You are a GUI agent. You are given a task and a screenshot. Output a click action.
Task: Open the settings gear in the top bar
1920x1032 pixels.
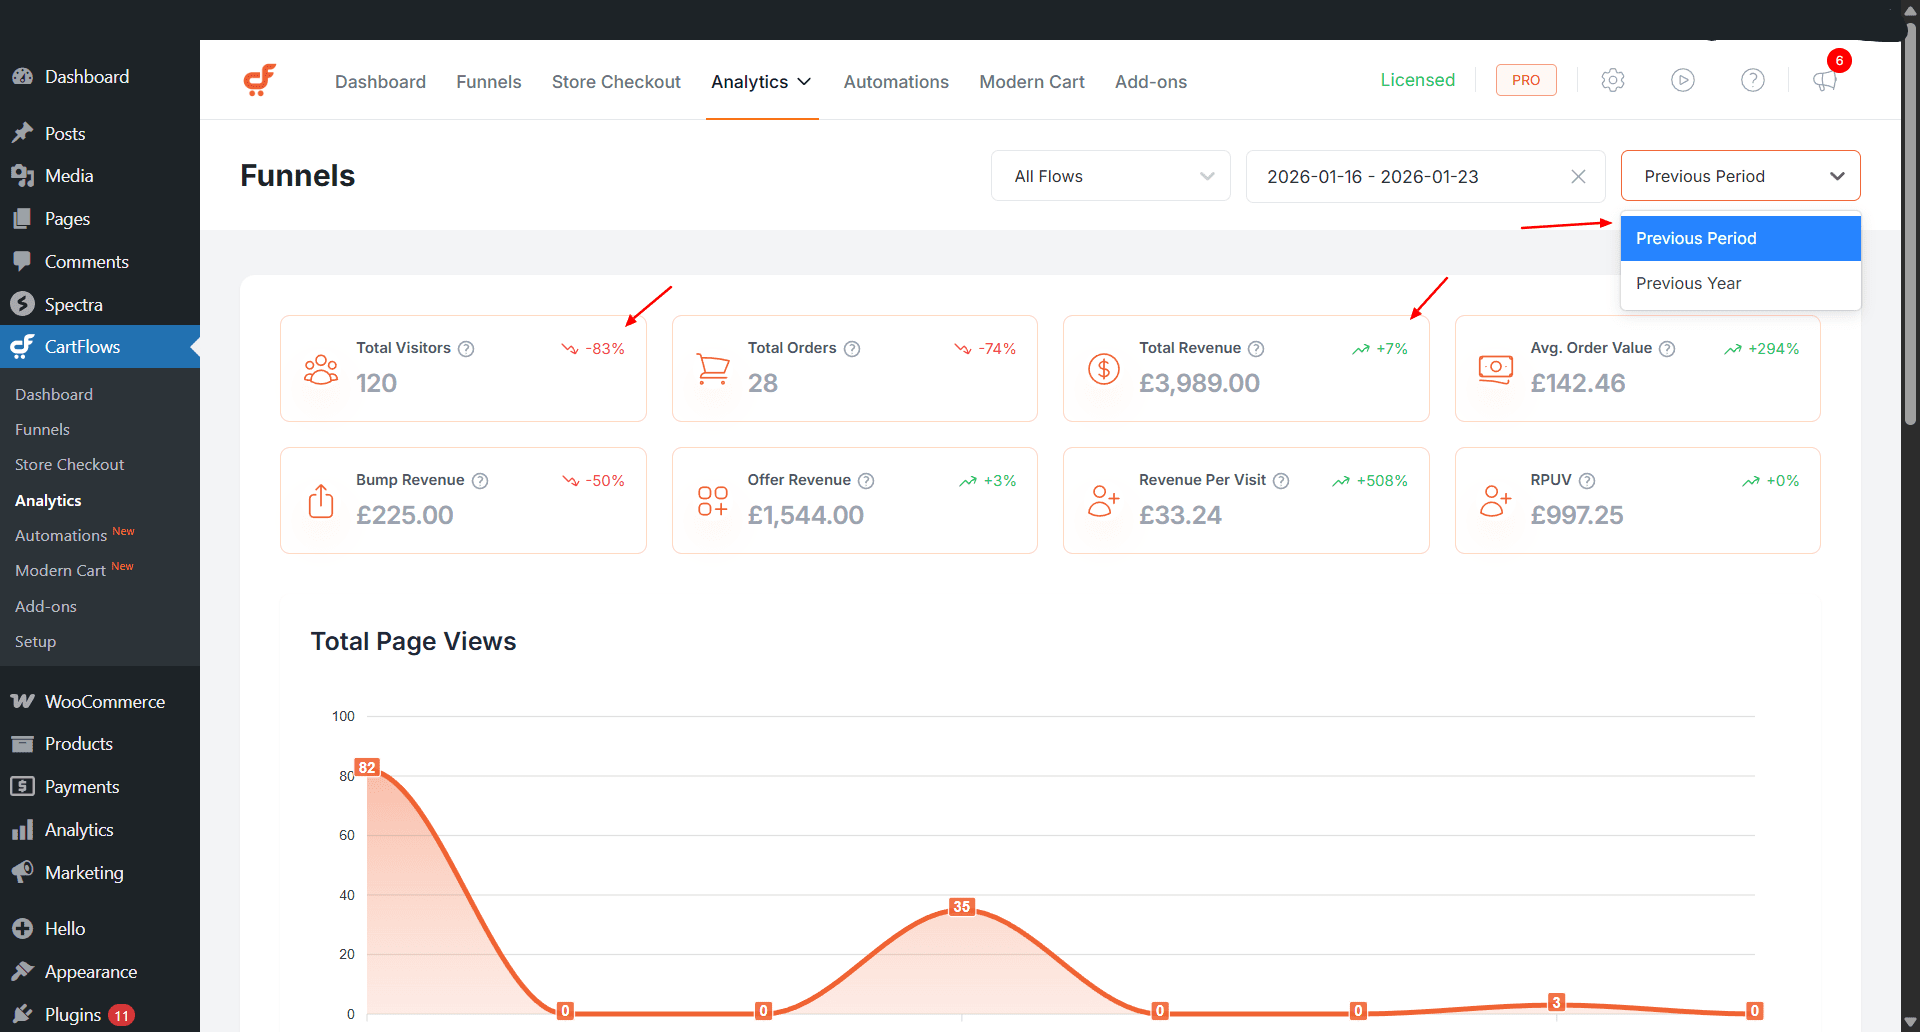click(1612, 80)
